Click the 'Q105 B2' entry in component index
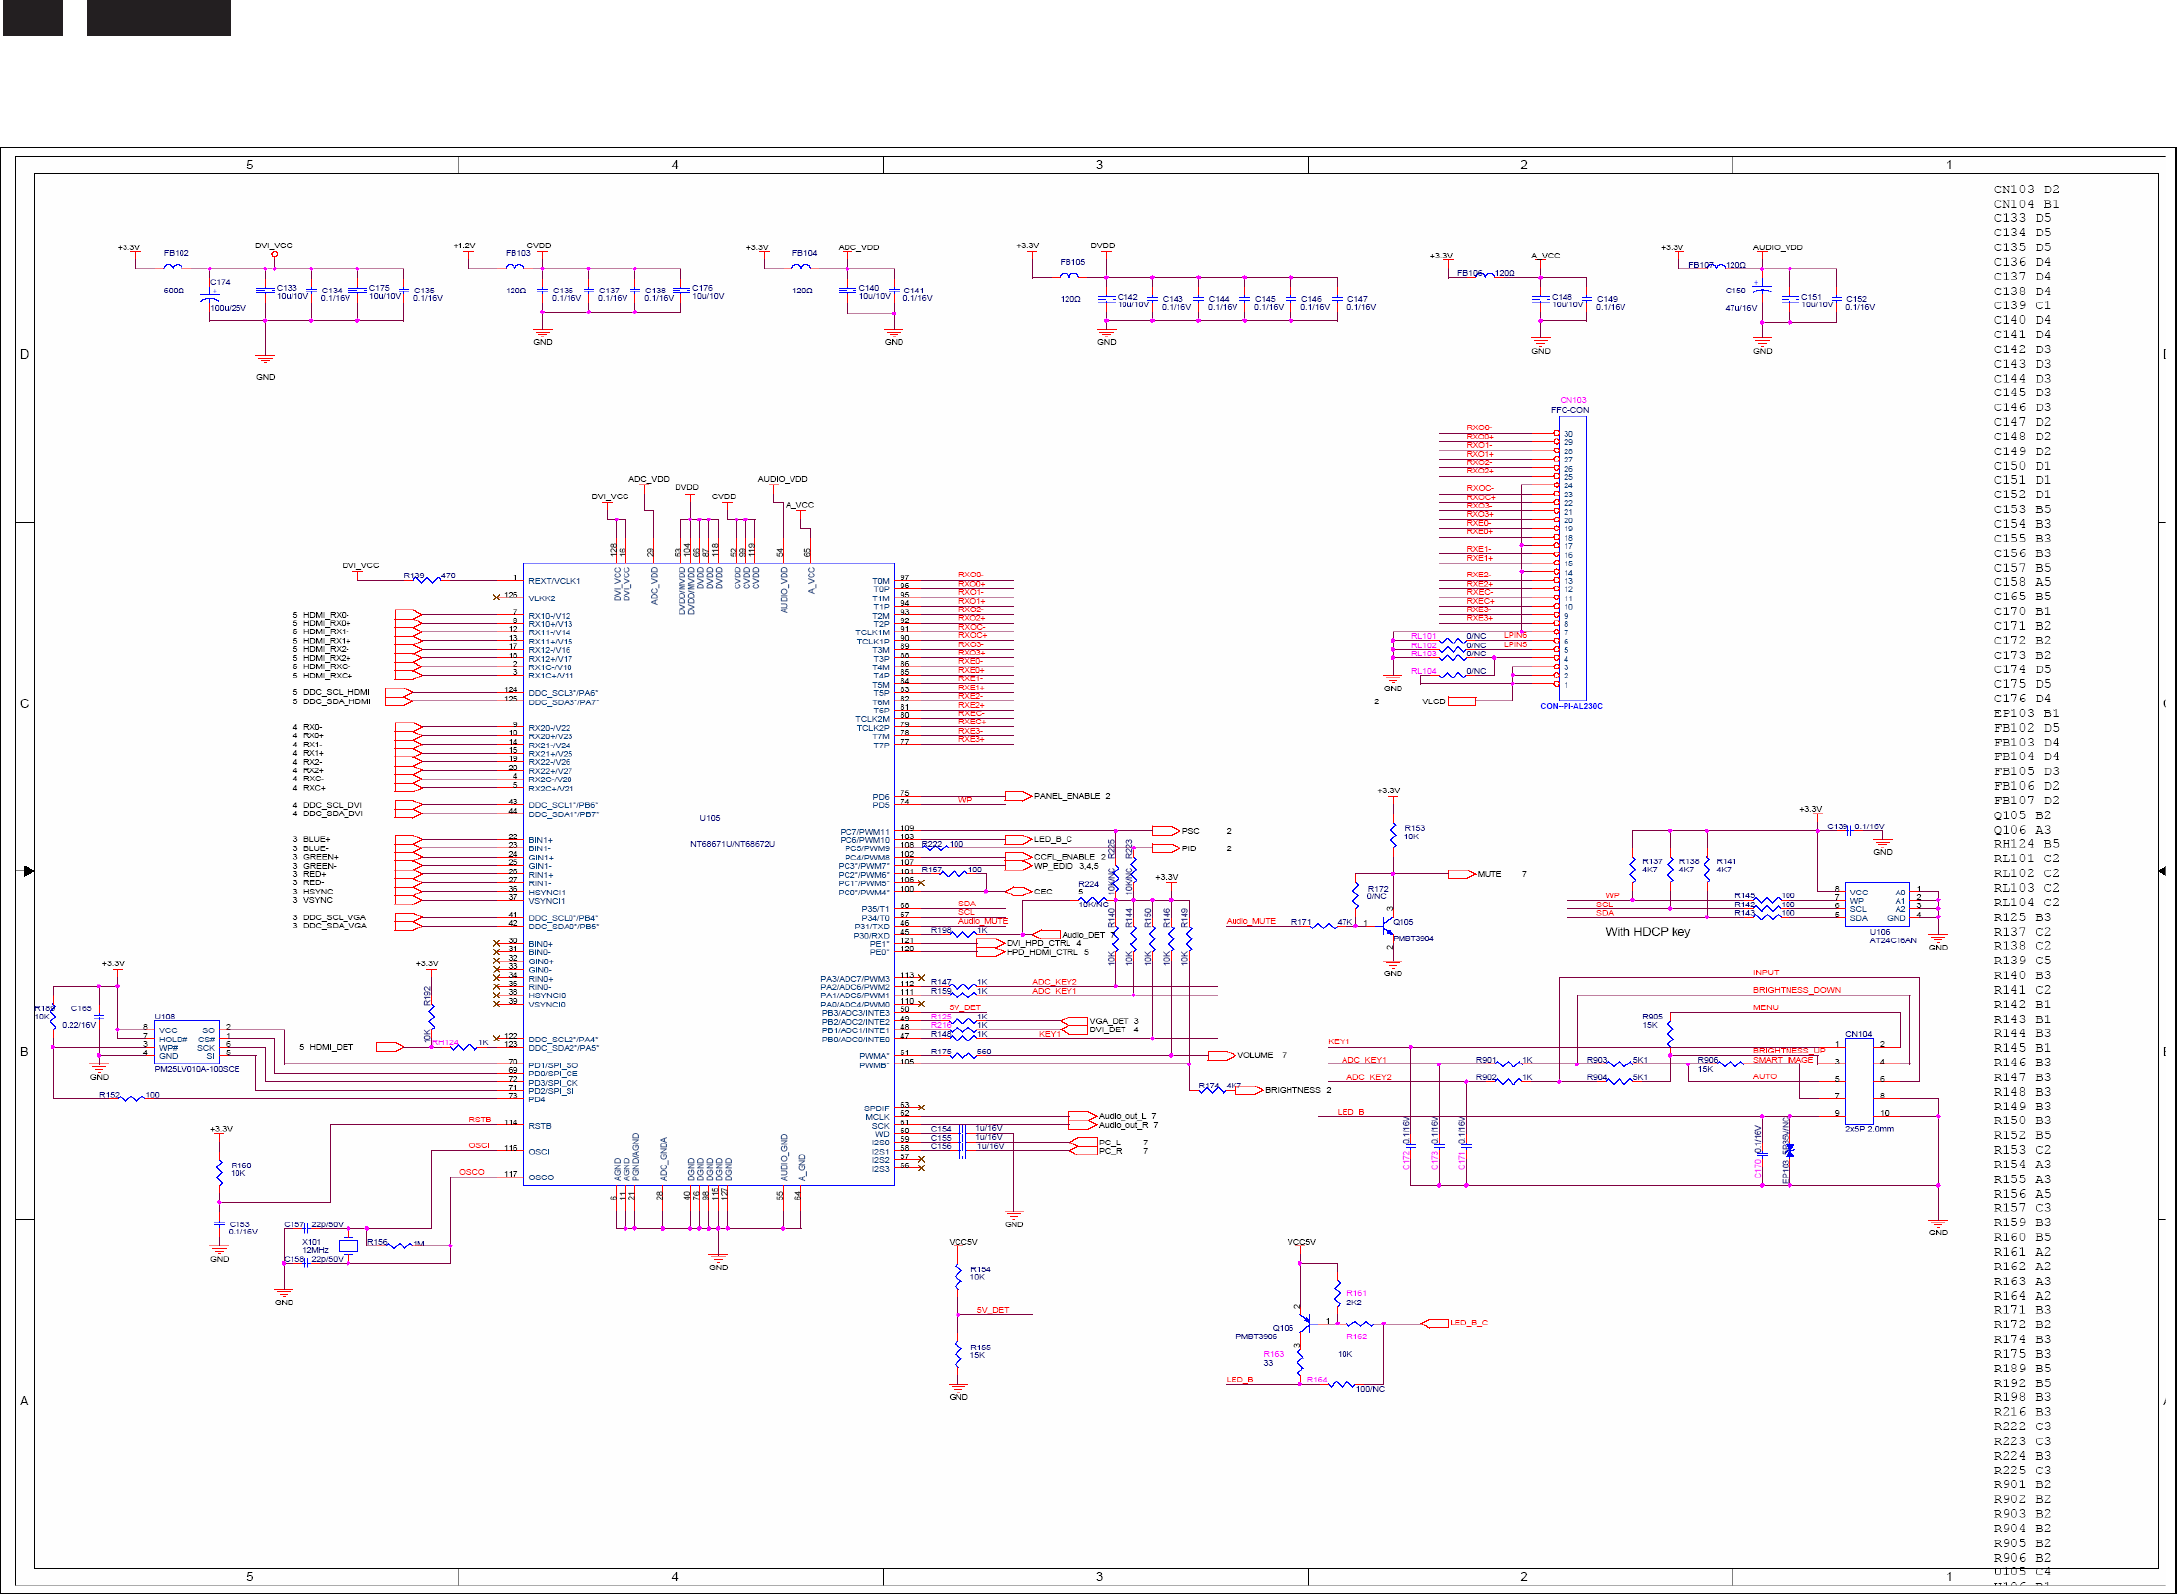The height and width of the screenshot is (1594, 2177). pos(2021,815)
